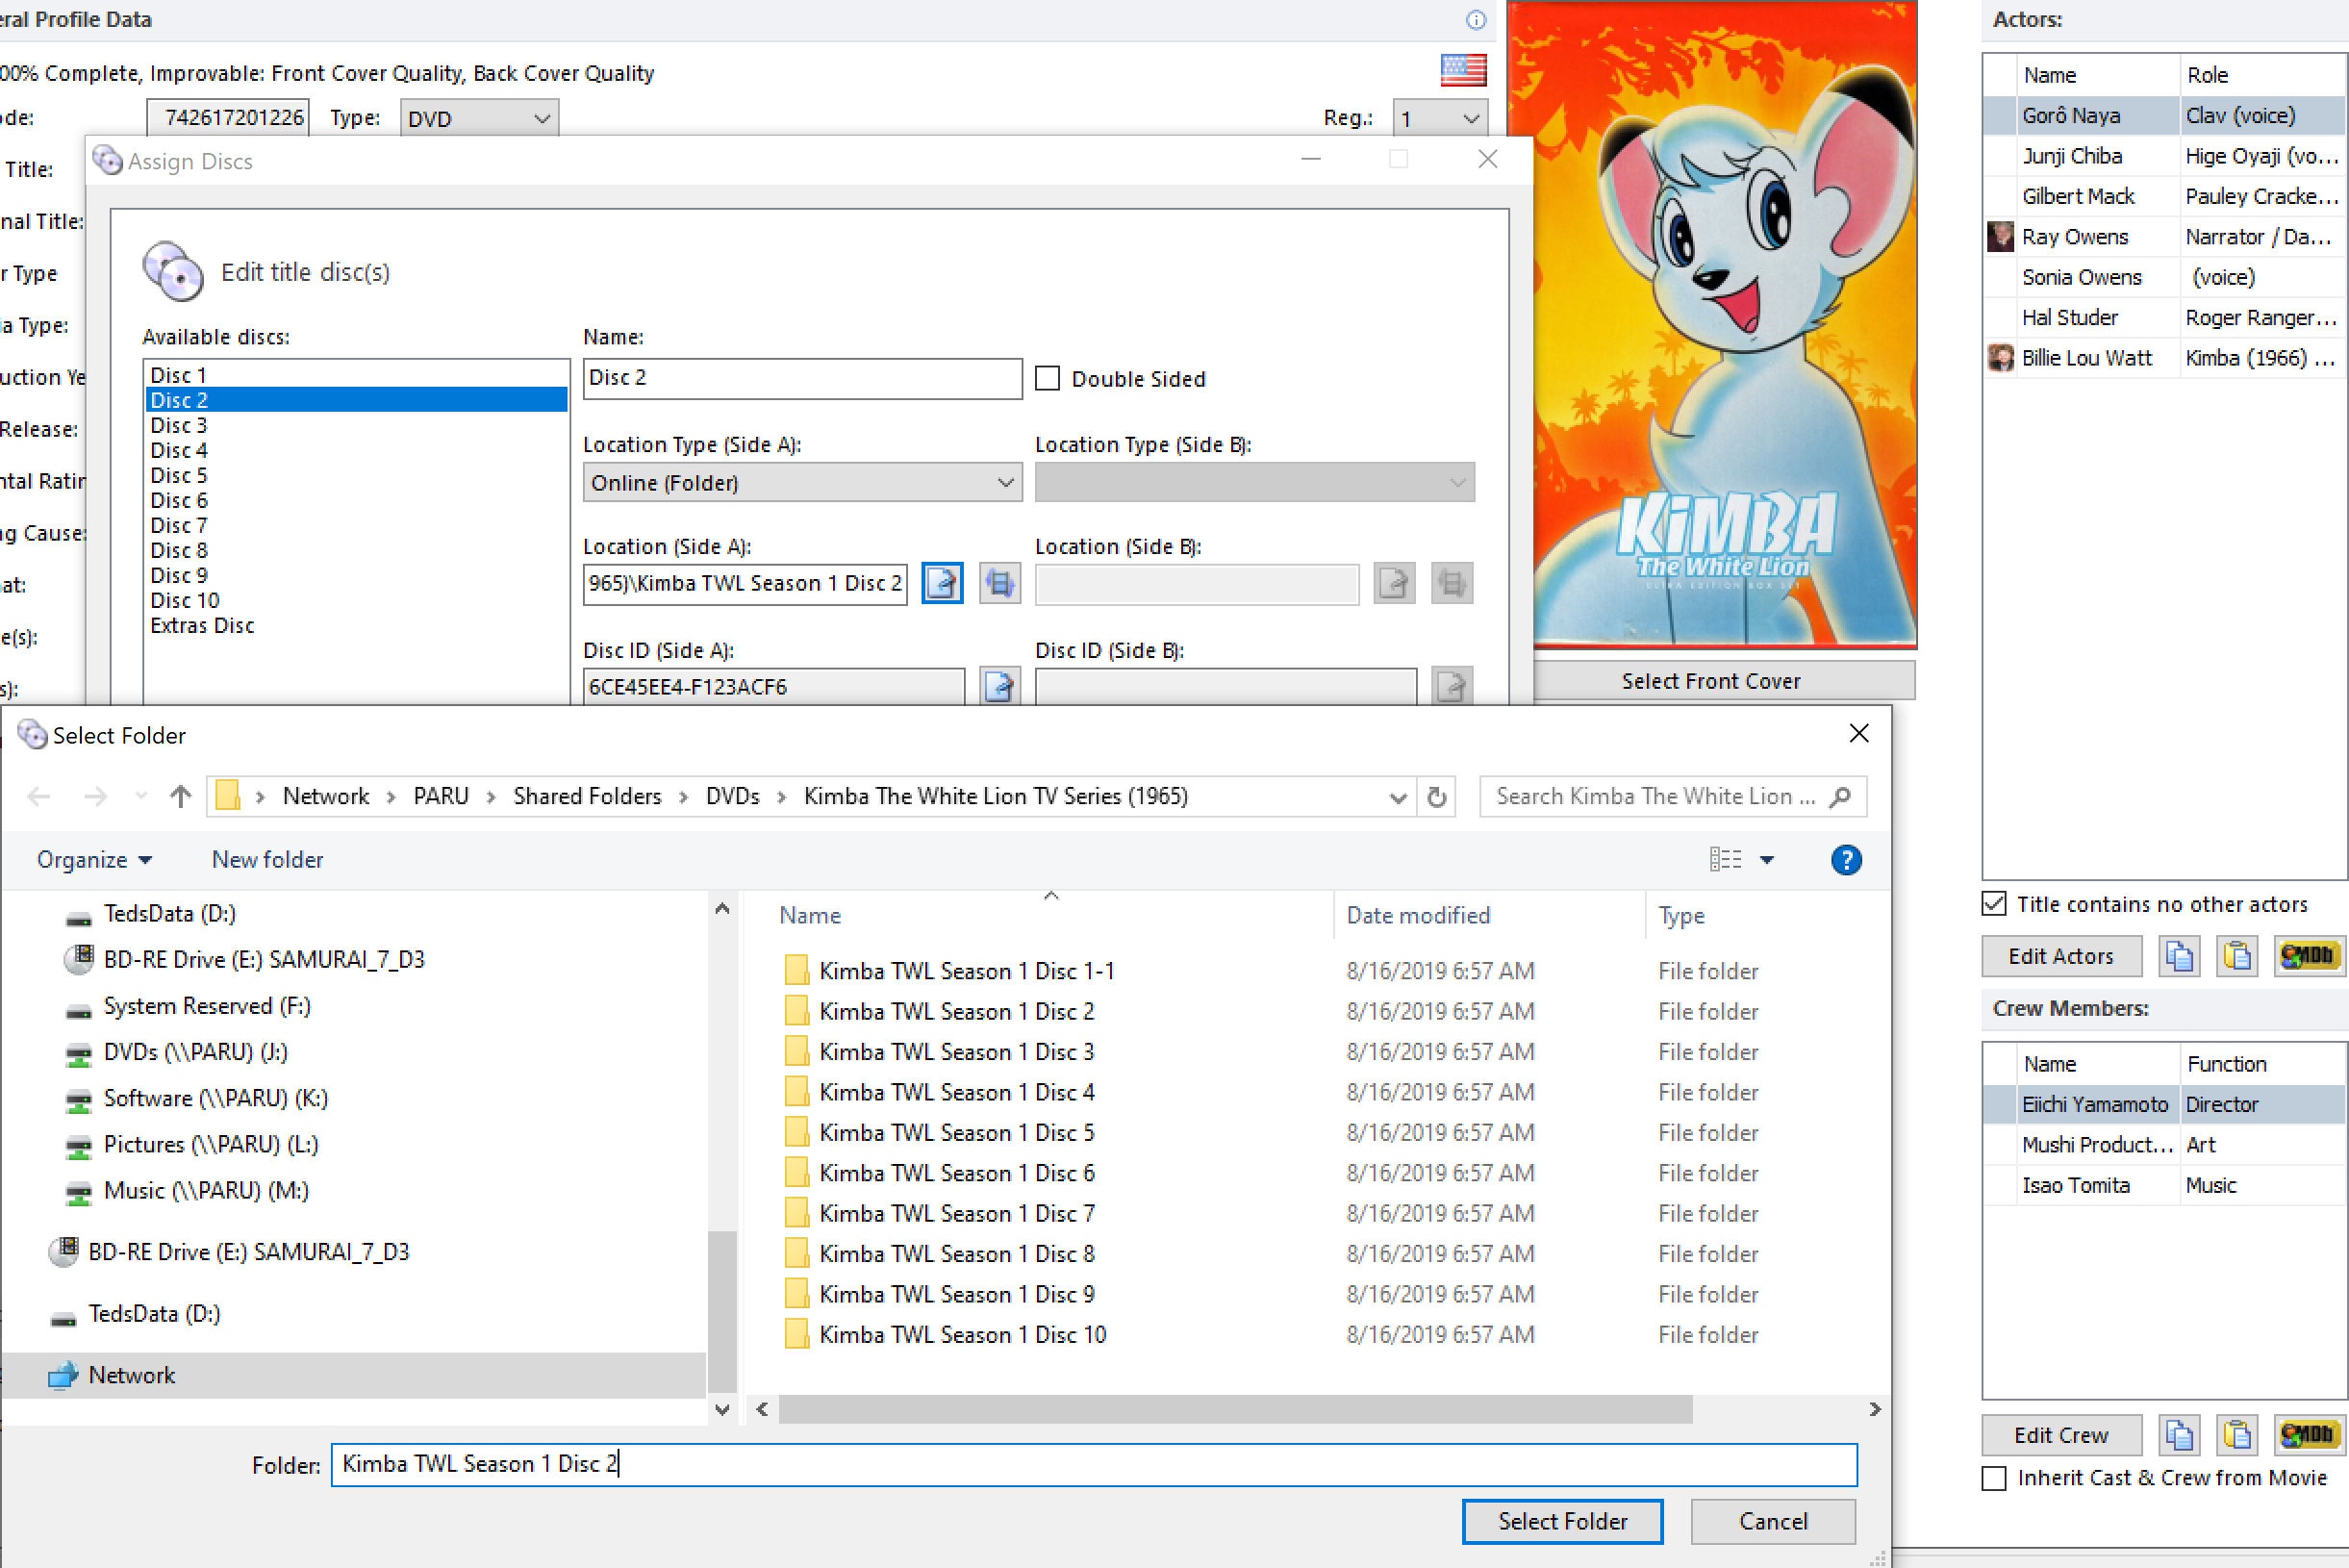The height and width of the screenshot is (1568, 2349).
Task: Close the Select Folder dialog
Action: tap(1858, 734)
